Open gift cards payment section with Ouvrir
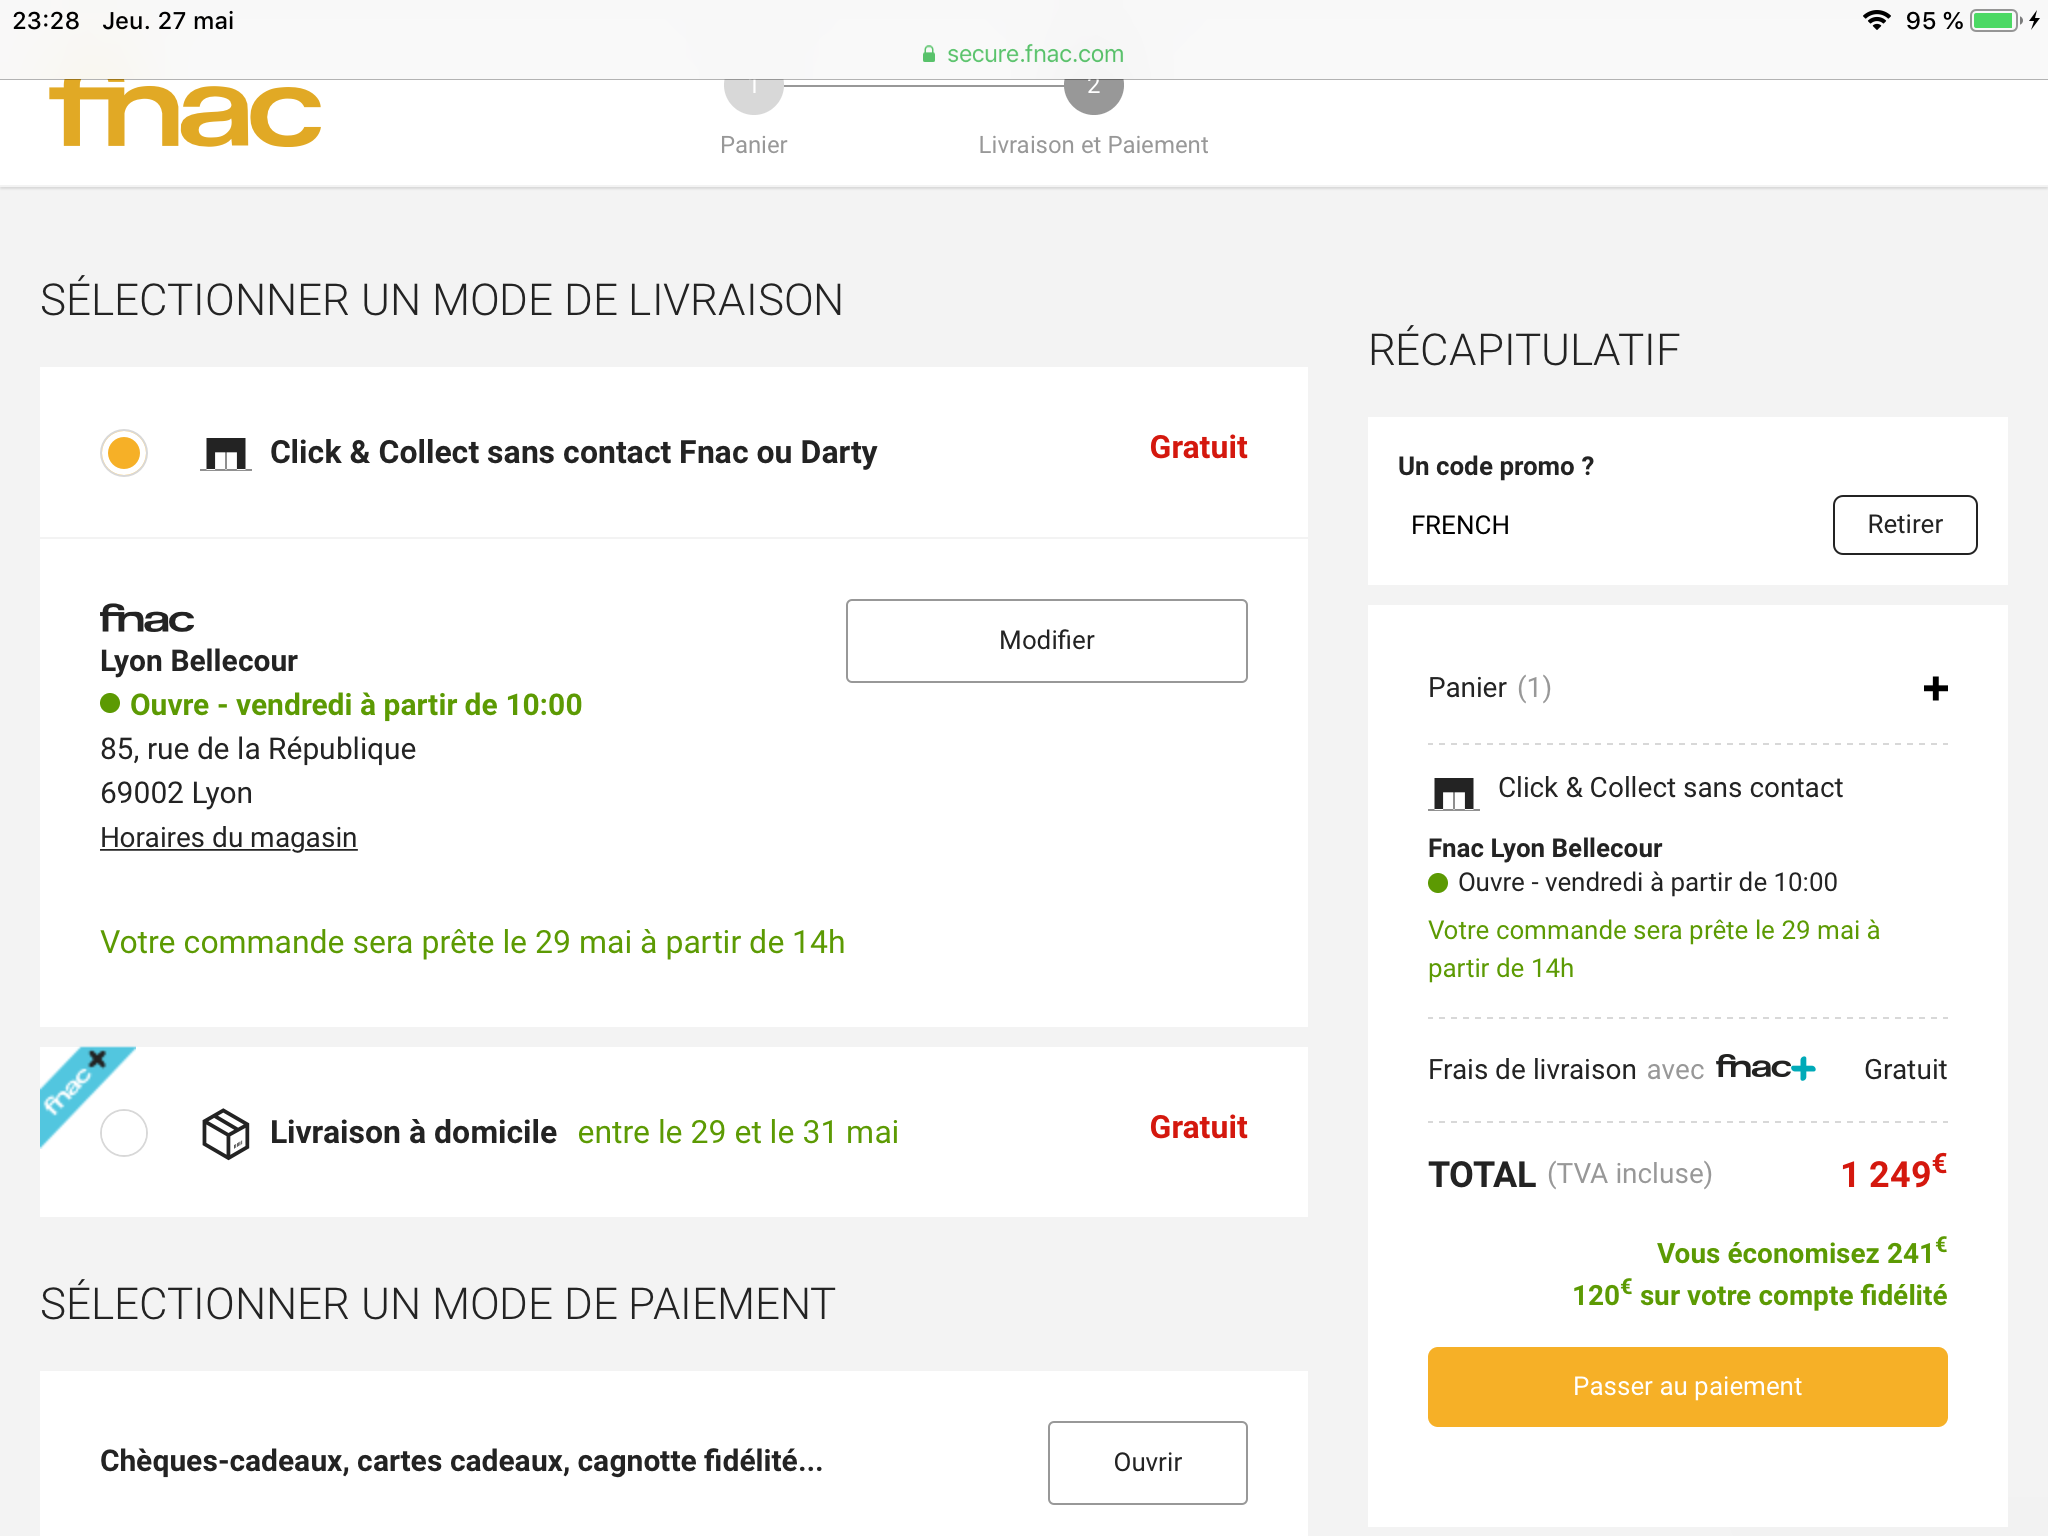The height and width of the screenshot is (1536, 2048). point(1147,1462)
